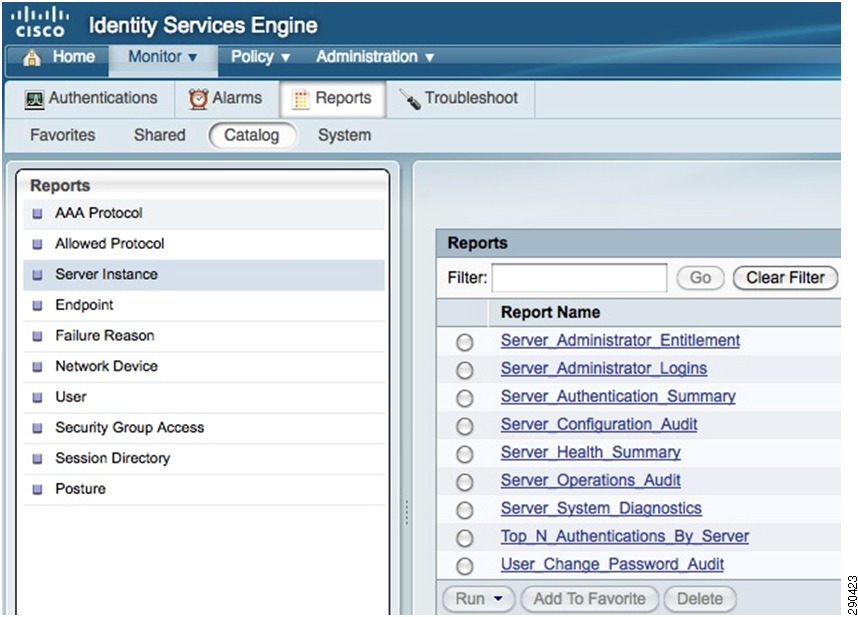Click the vertical panel splitter handle
The height and width of the screenshot is (617, 858).
pyautogui.click(x=407, y=513)
